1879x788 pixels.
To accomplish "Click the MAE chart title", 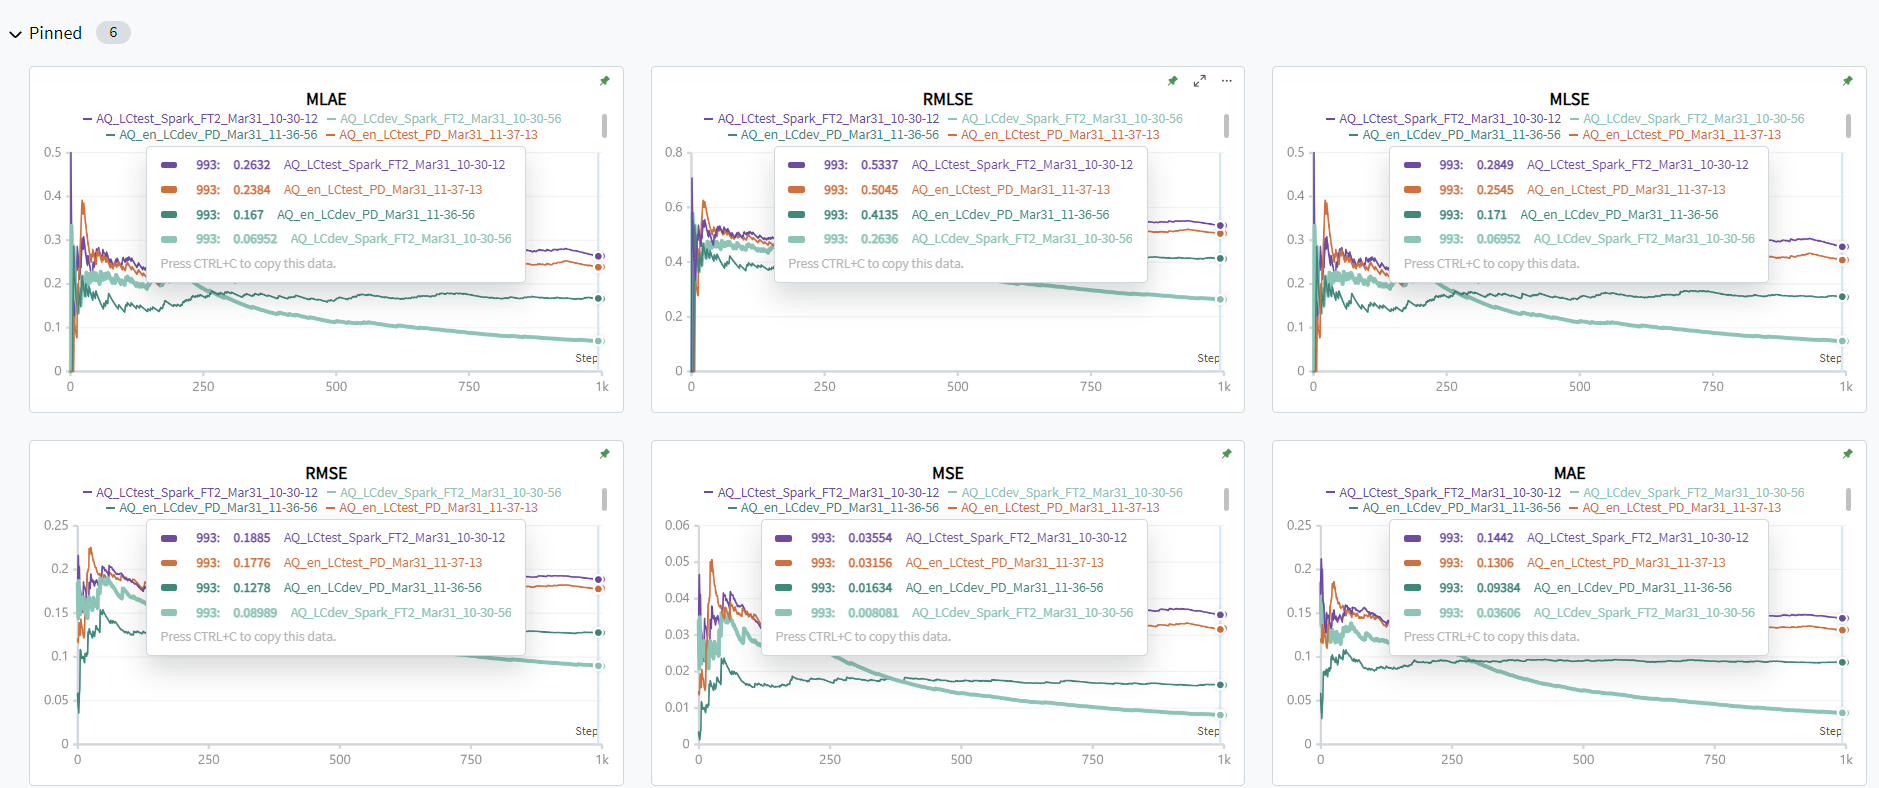I will [x=1569, y=473].
